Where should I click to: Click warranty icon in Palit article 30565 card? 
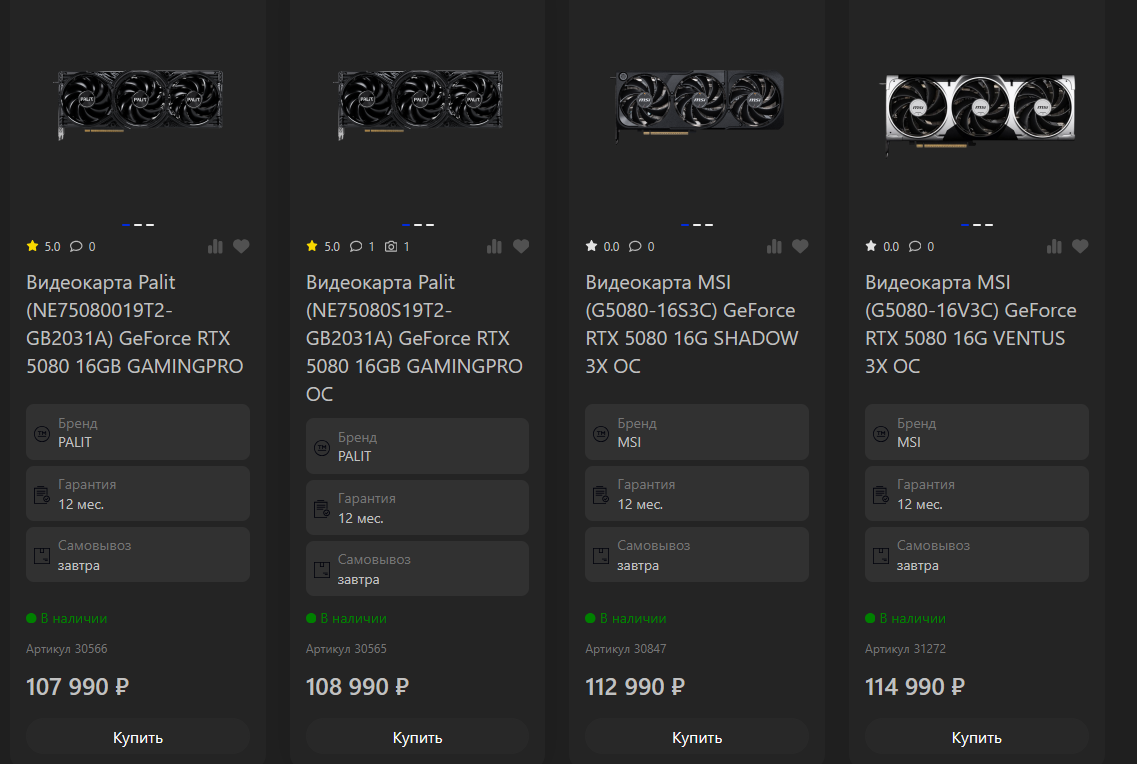[322, 509]
